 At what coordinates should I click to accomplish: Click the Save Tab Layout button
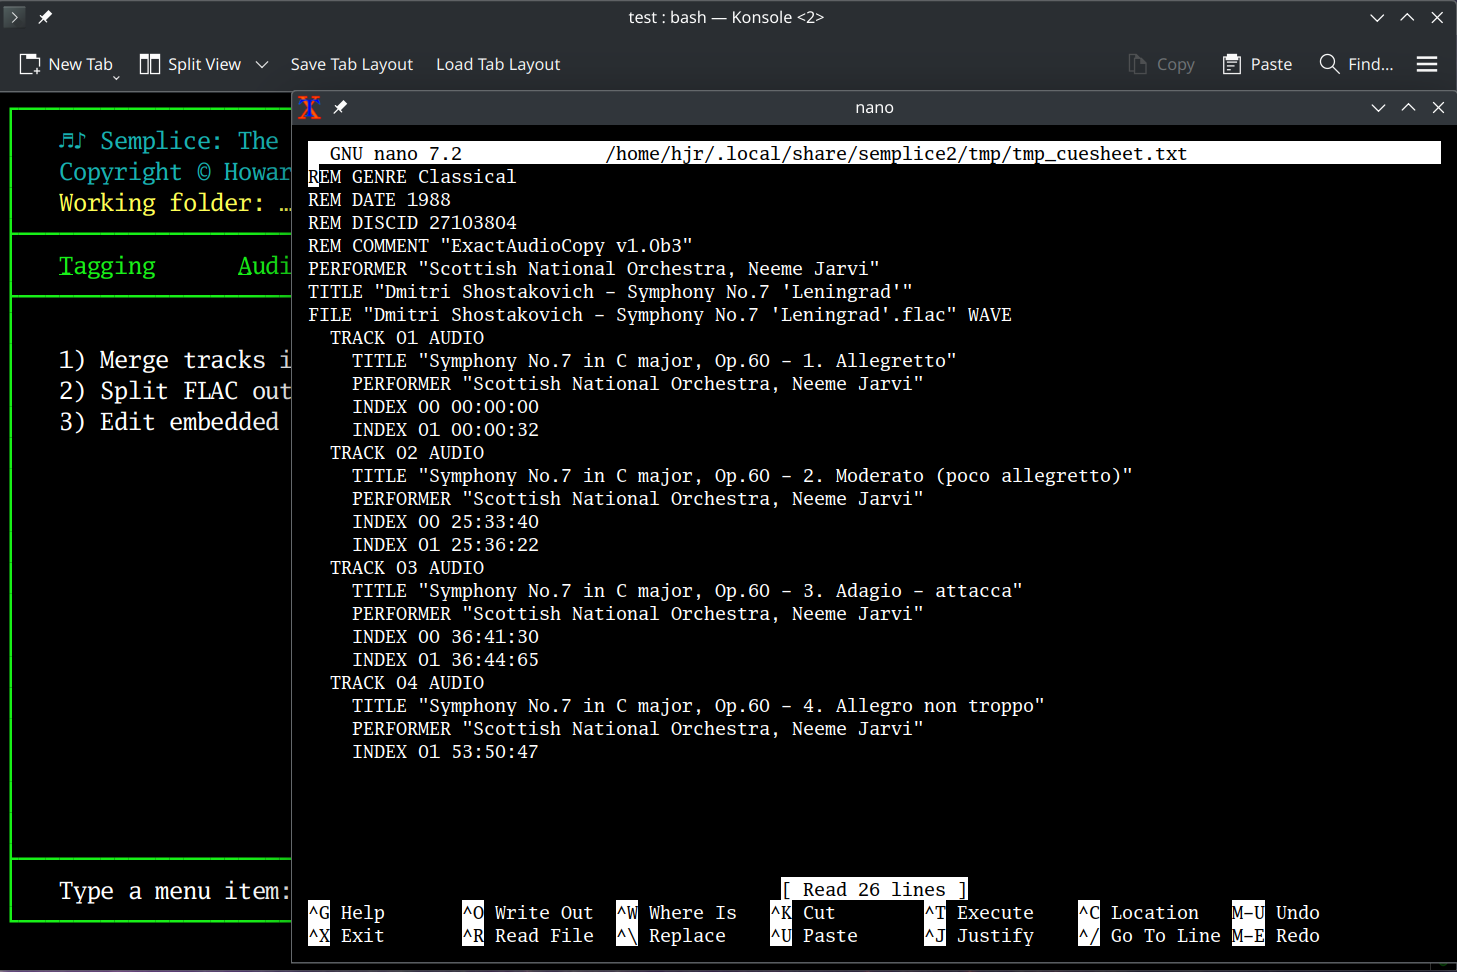coord(351,63)
